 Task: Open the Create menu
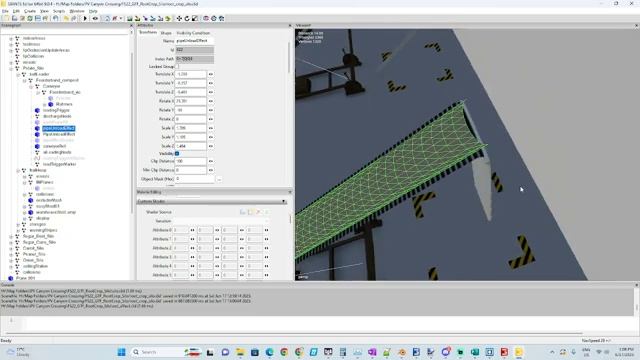[x=30, y=11]
